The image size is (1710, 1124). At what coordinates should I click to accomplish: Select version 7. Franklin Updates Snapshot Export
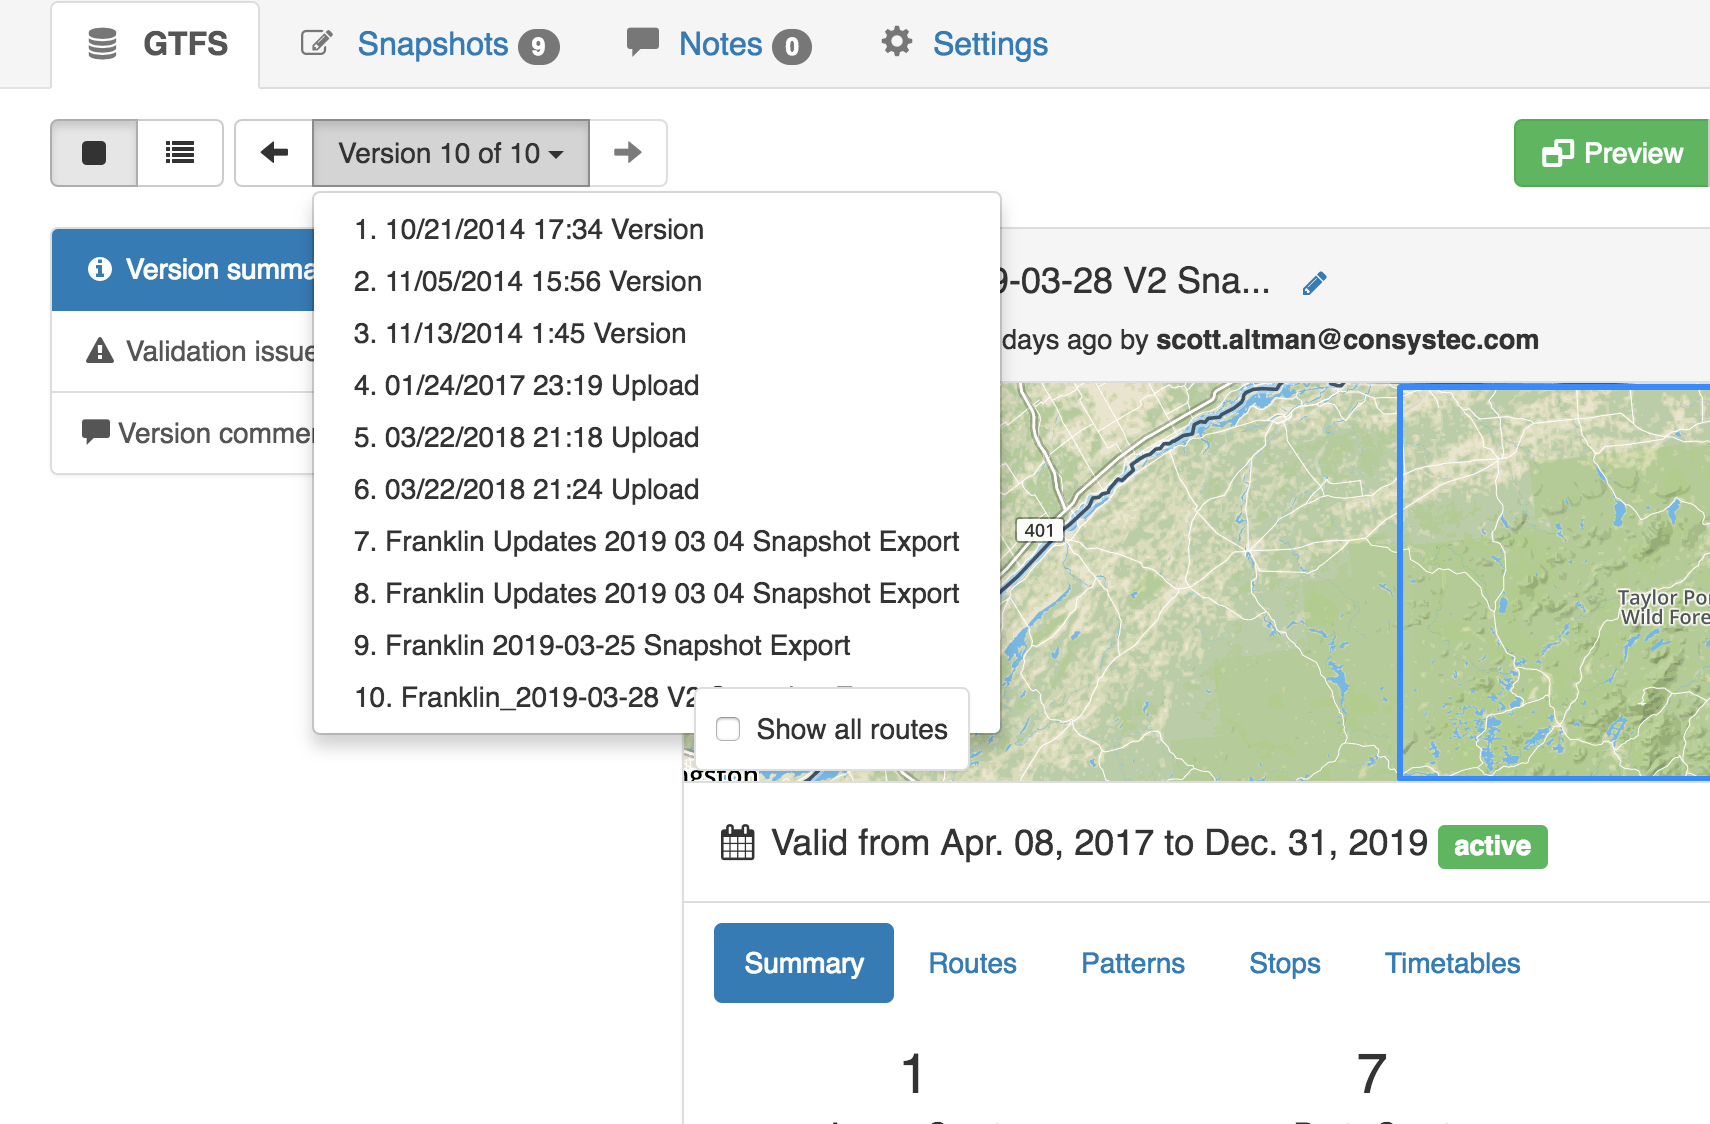[656, 542]
